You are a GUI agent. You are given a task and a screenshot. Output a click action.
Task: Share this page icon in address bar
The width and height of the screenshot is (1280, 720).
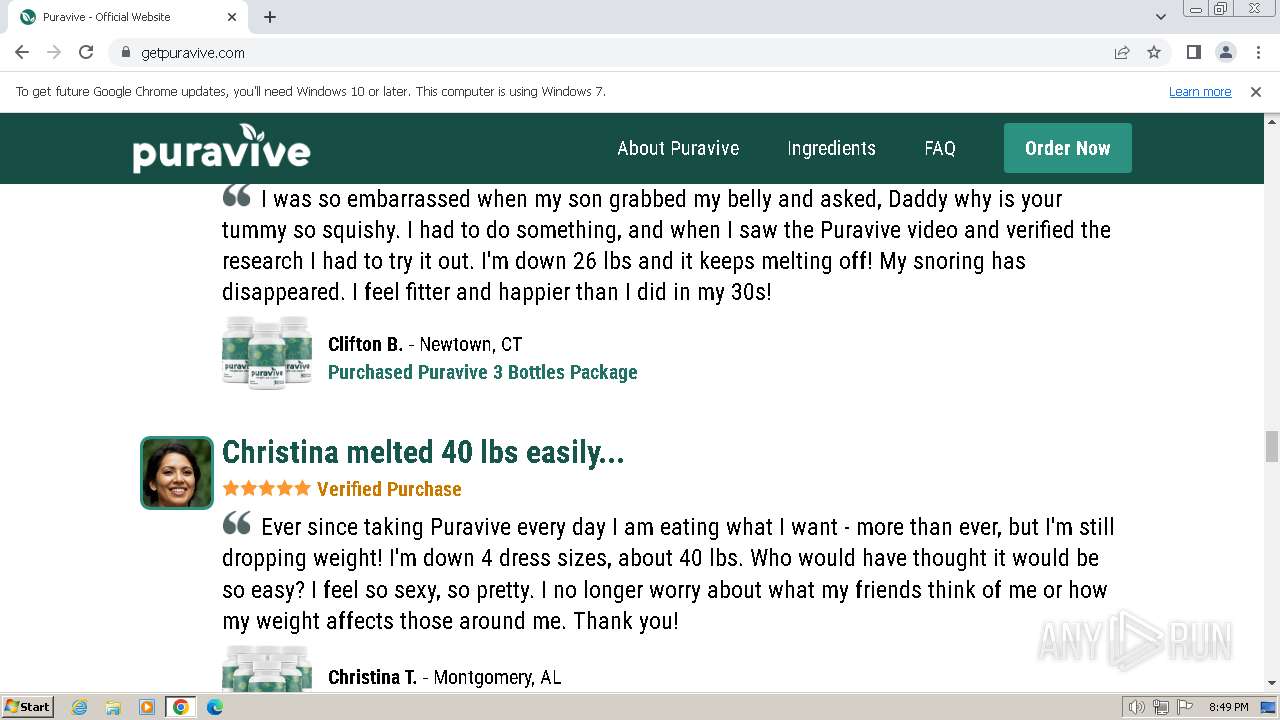pos(1122,52)
